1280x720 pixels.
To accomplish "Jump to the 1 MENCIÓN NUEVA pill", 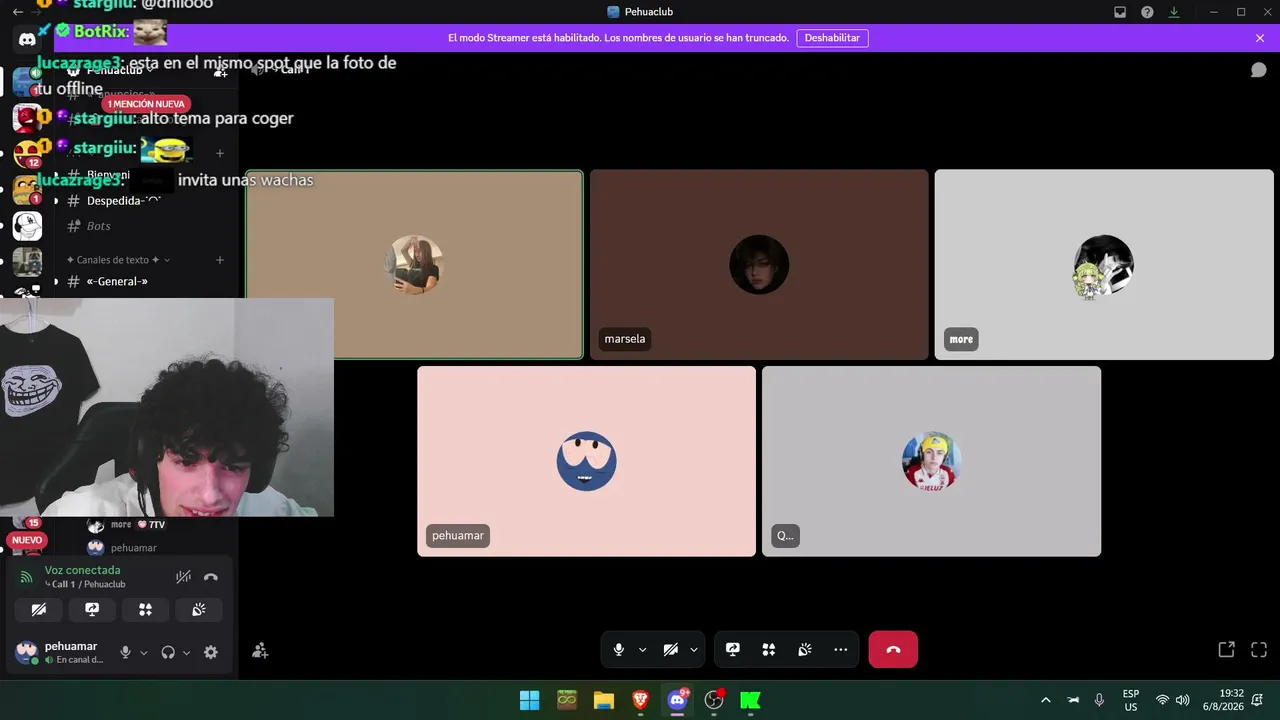I will coord(146,104).
